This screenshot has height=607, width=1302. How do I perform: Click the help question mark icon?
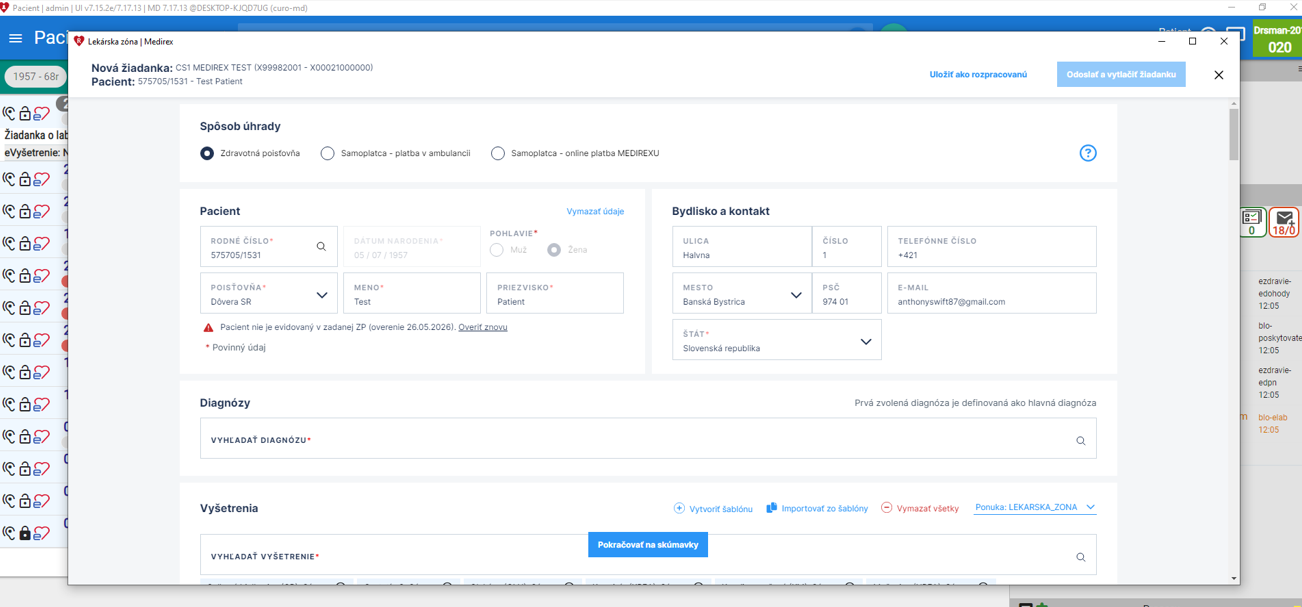(1088, 153)
